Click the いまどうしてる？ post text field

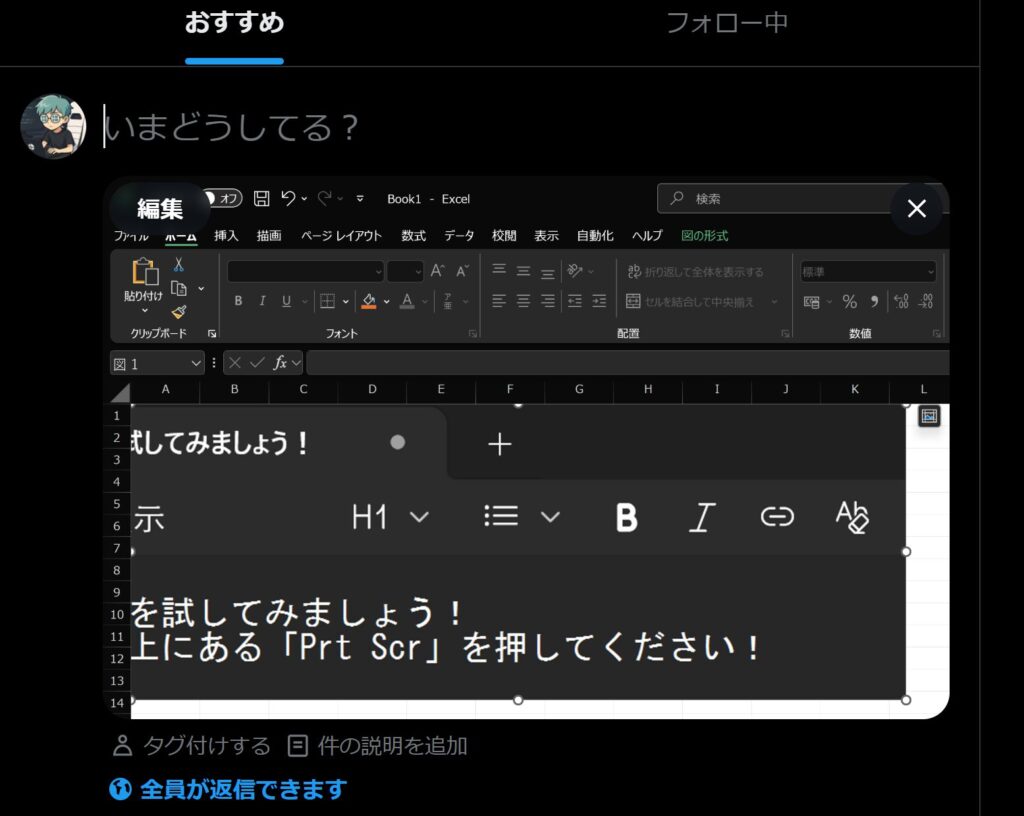[x=400, y=128]
